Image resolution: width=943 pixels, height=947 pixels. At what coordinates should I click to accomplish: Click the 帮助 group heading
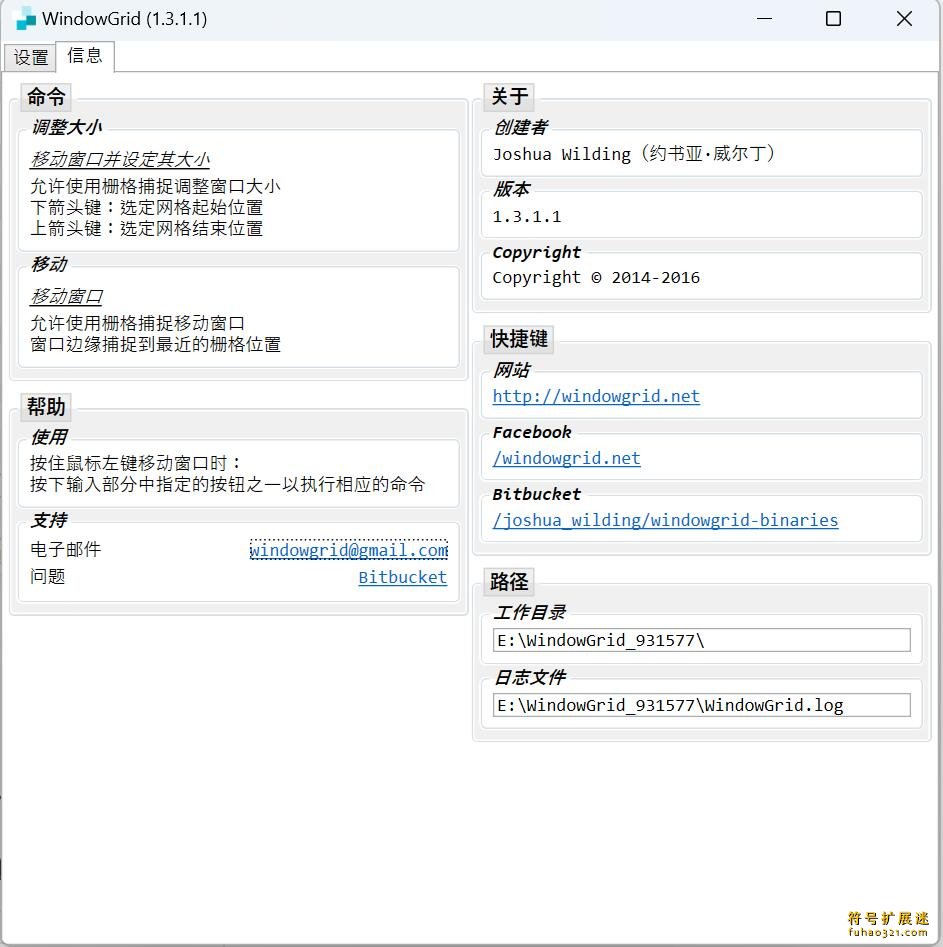46,406
